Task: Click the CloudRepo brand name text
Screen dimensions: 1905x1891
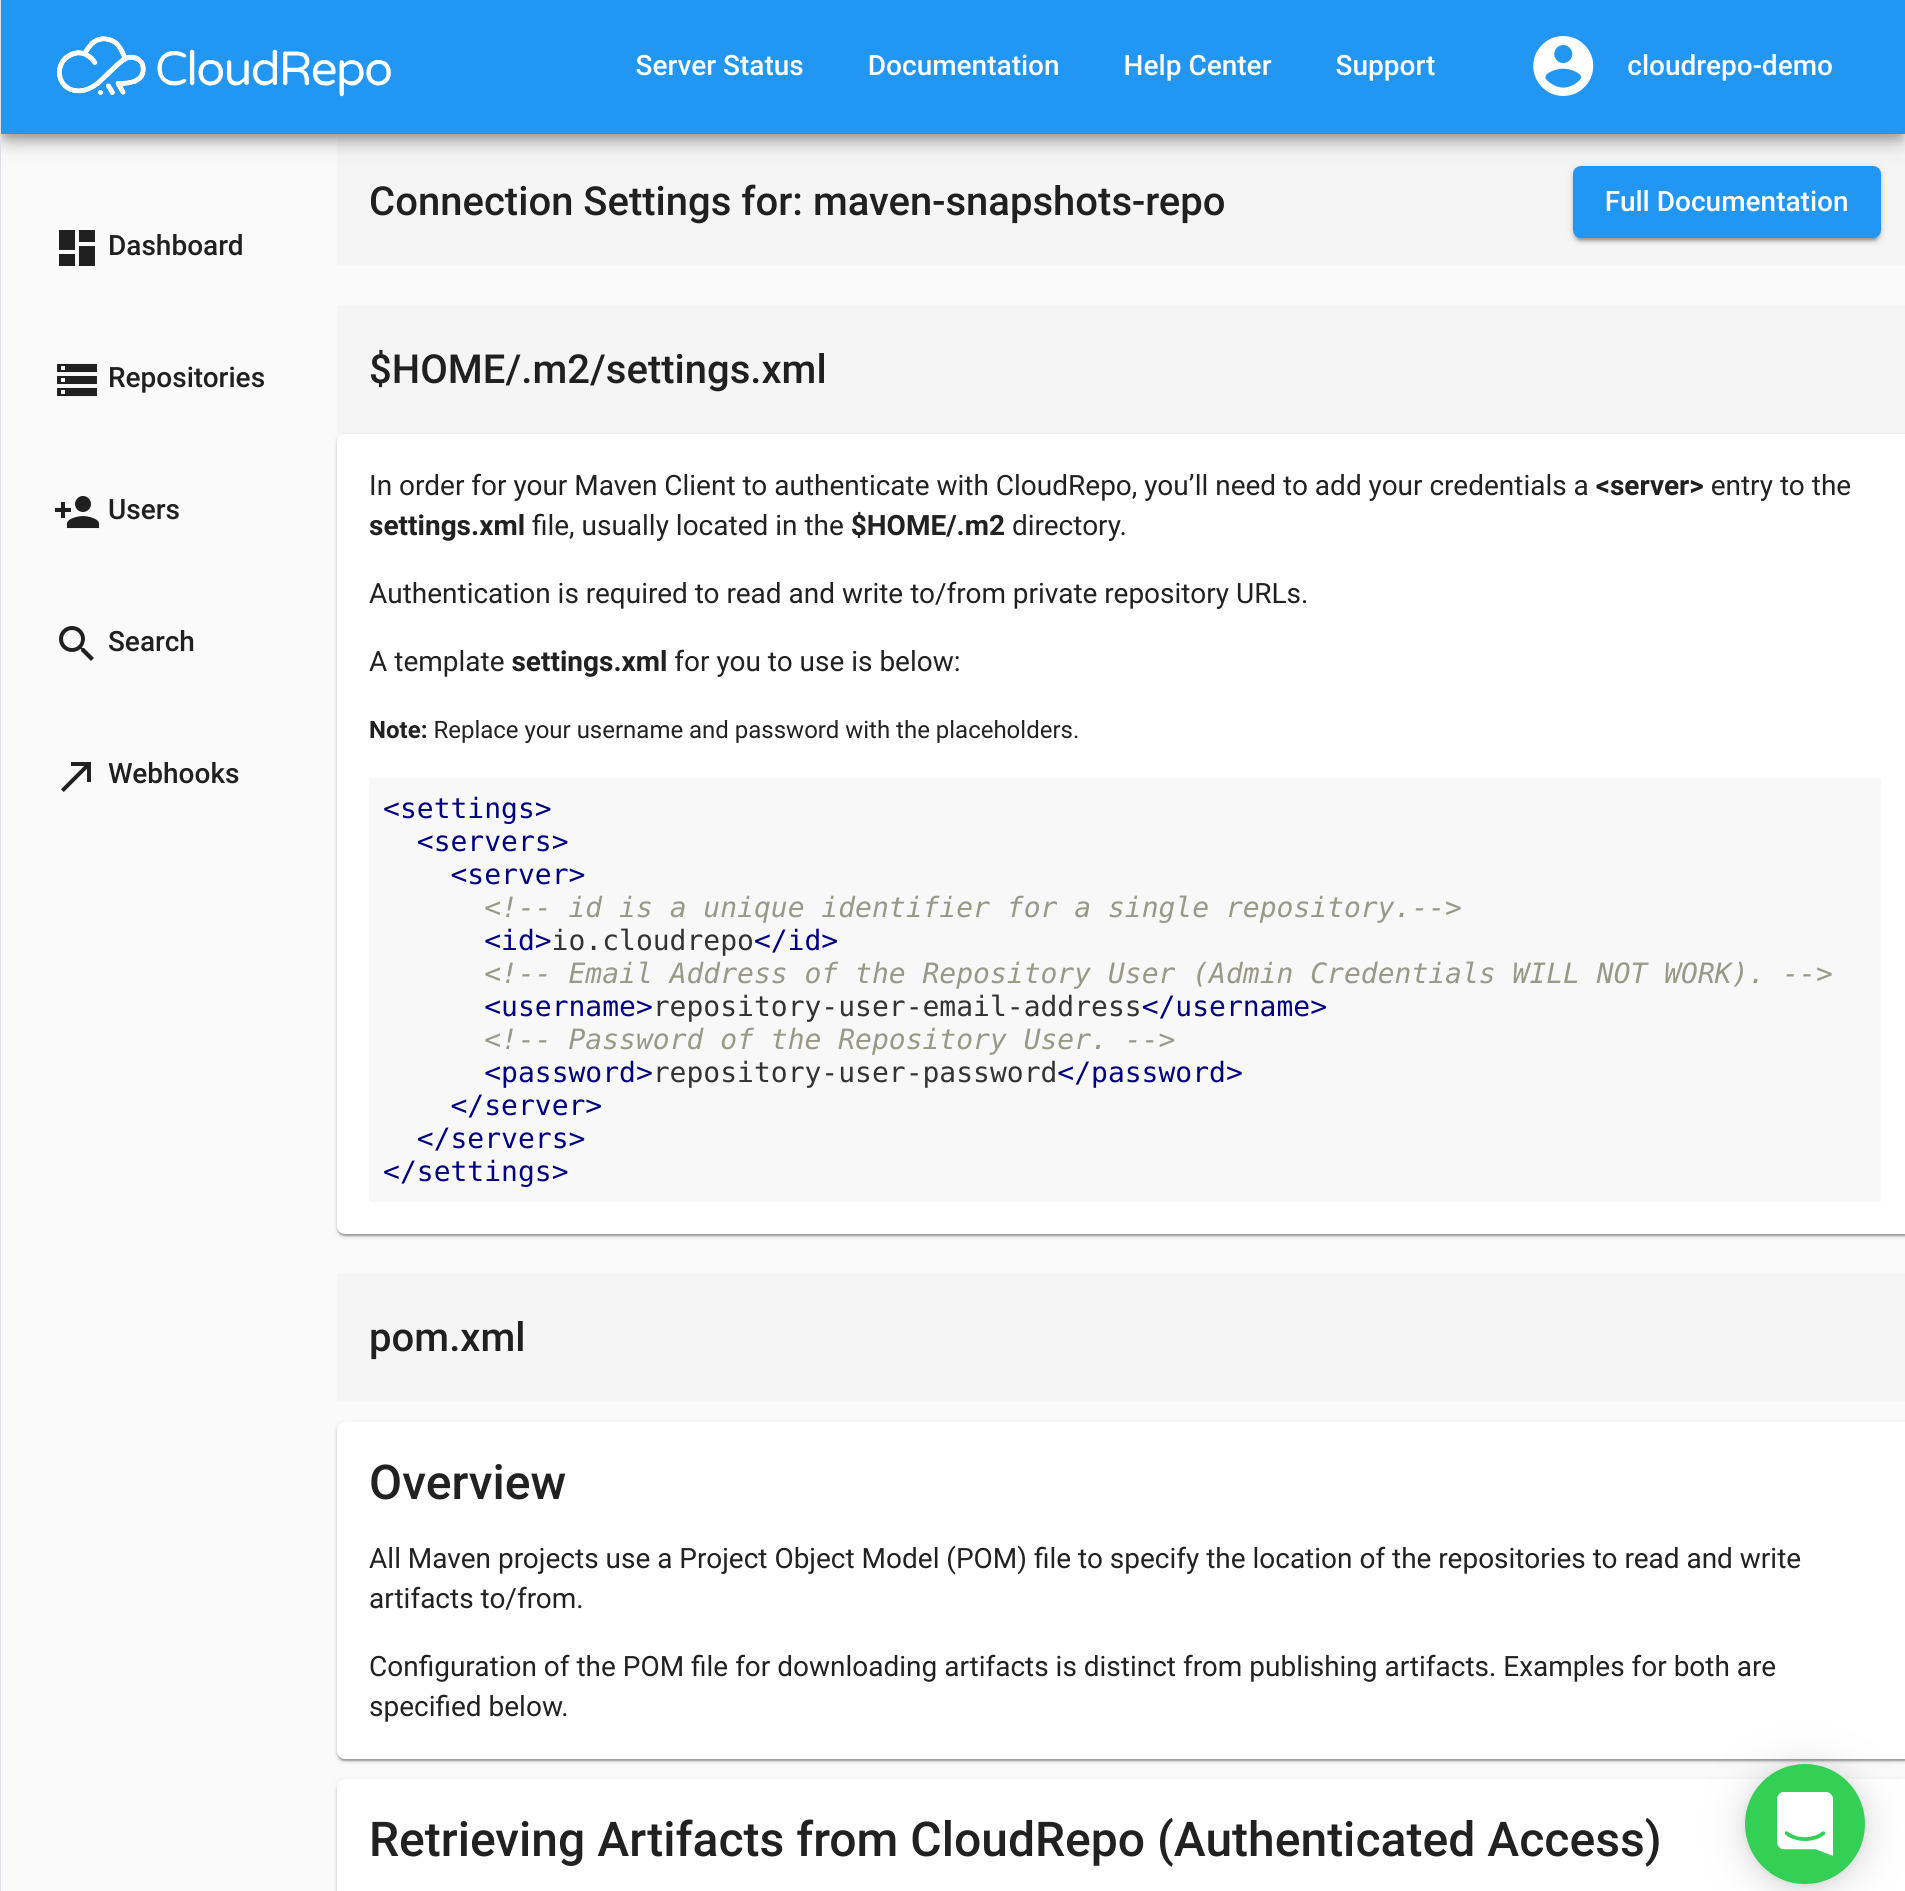Action: point(273,69)
